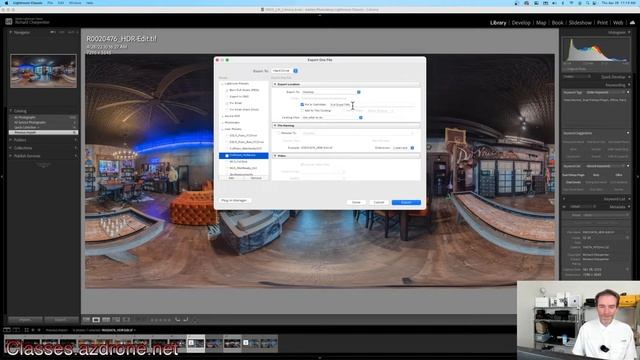Image resolution: width=640 pixels, height=360 pixels.
Task: Click Cancel button in dialog
Action: (379, 202)
